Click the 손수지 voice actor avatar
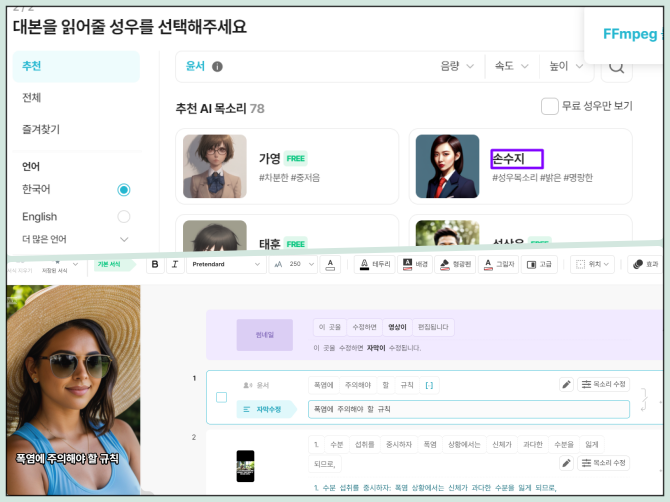The height and width of the screenshot is (502, 670). (x=447, y=166)
